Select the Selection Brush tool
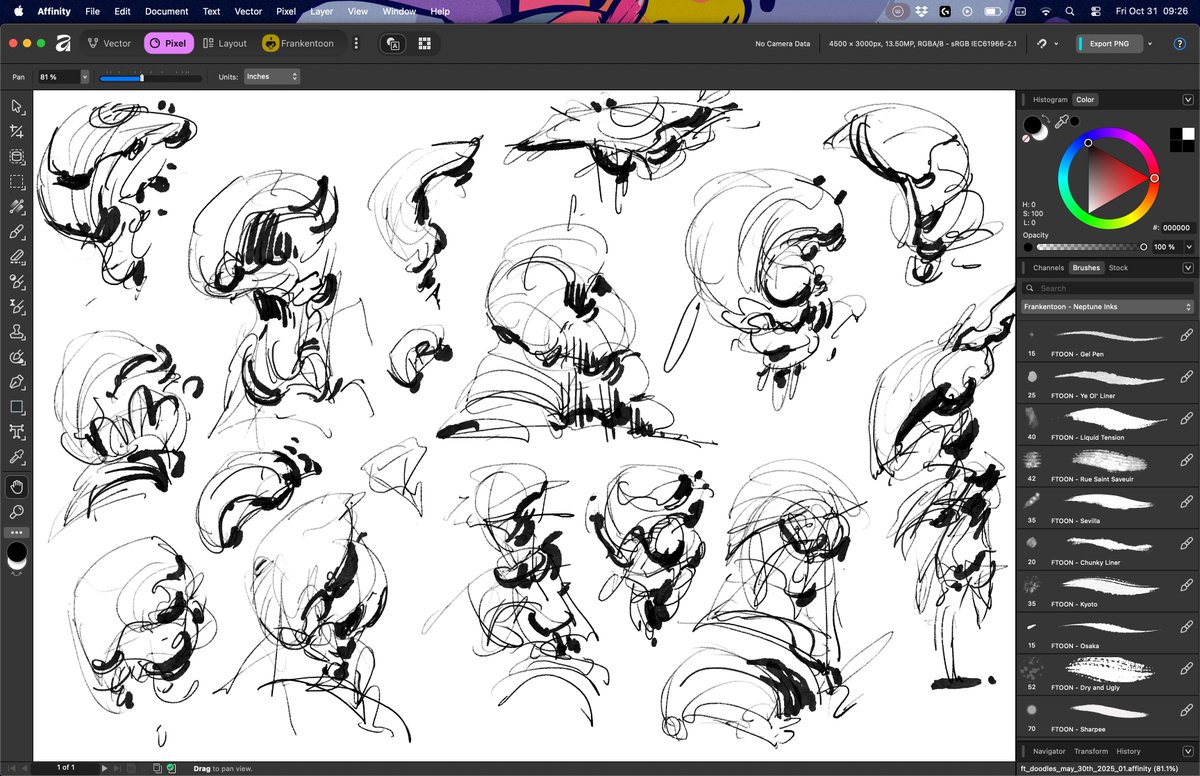 point(17,157)
